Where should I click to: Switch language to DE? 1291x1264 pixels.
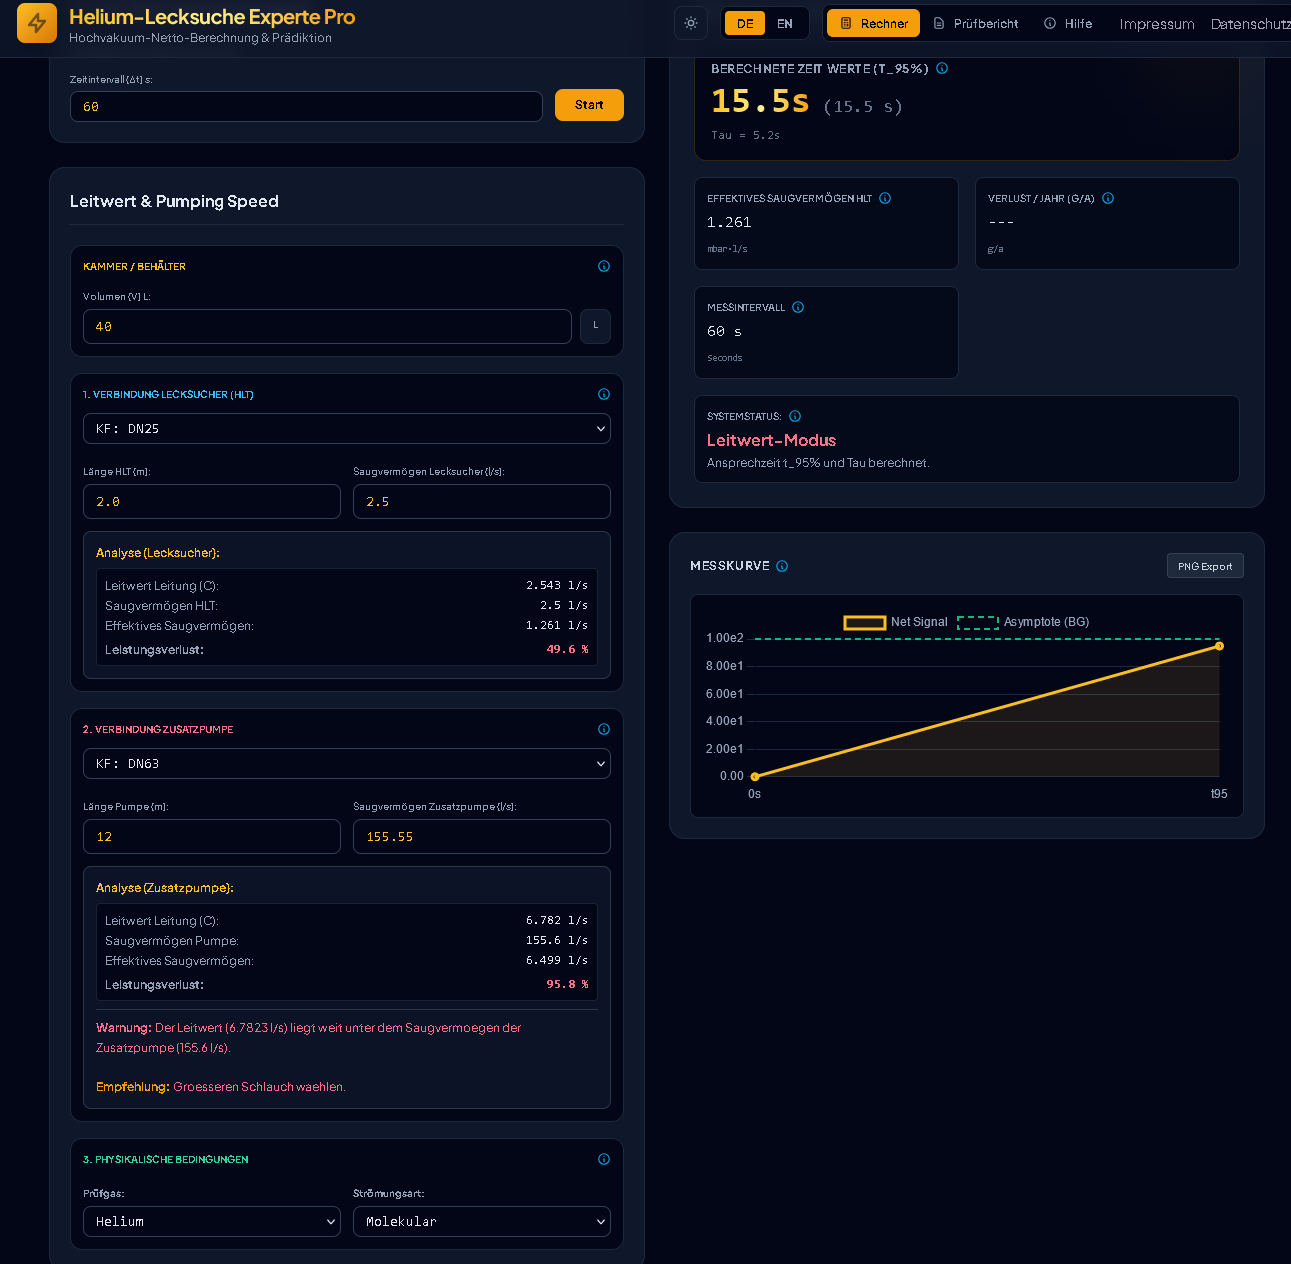pyautogui.click(x=745, y=23)
